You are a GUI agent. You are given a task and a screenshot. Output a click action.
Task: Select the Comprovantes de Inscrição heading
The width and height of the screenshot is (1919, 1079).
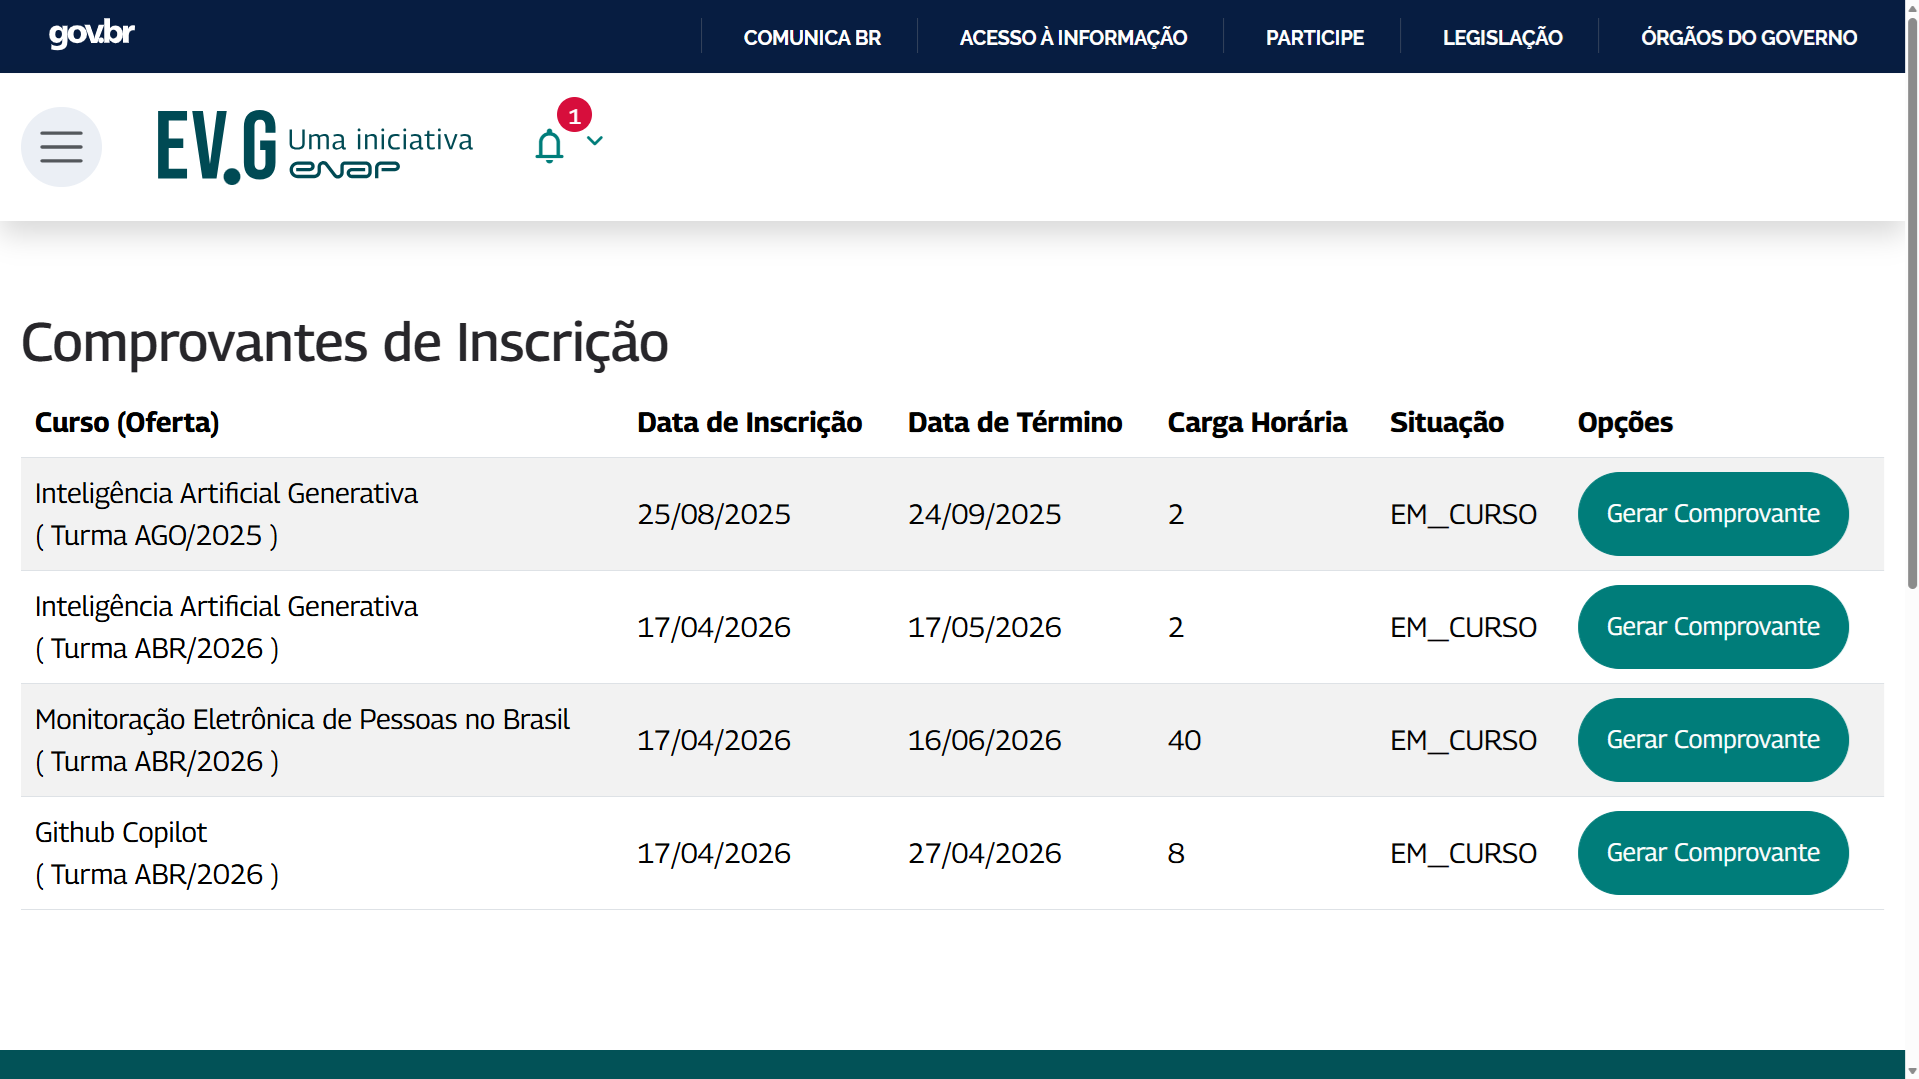[x=345, y=343]
